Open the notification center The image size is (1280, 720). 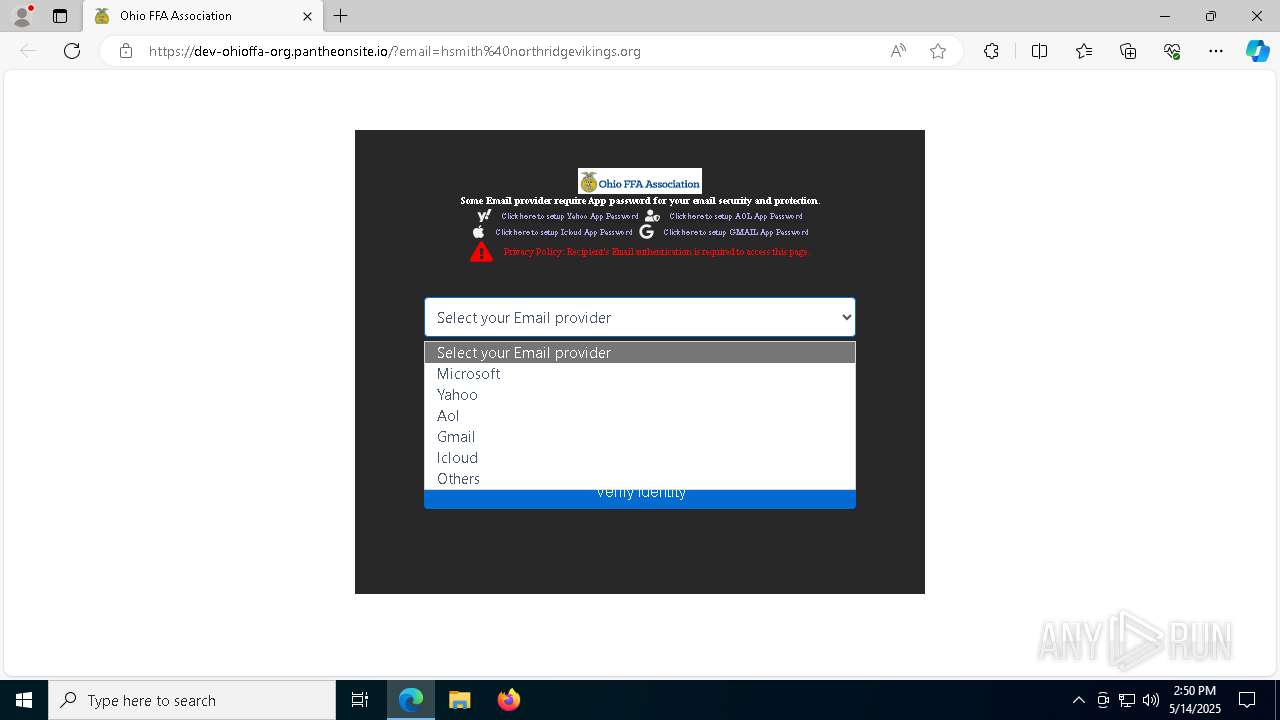(x=1247, y=700)
